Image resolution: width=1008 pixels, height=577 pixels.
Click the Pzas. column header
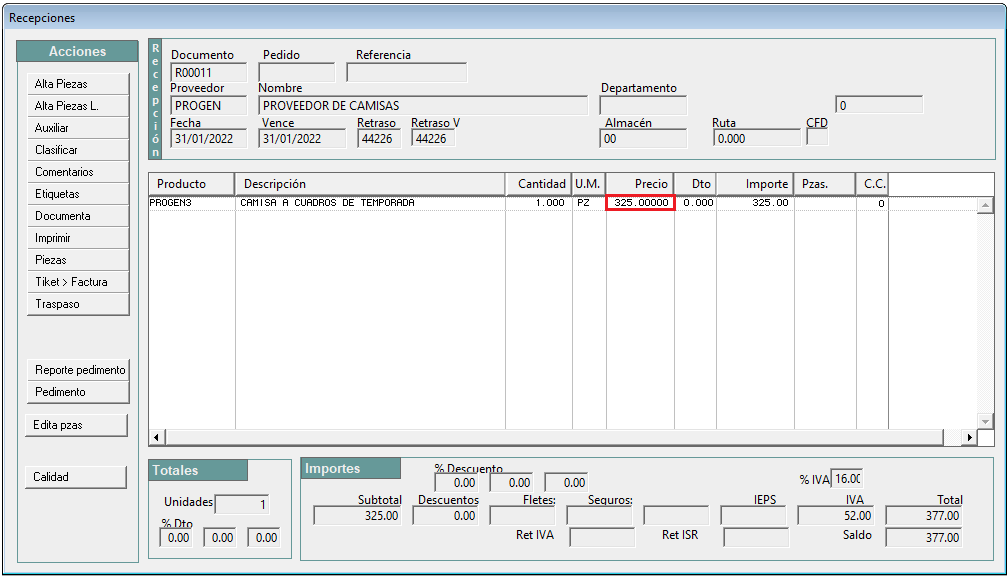(x=825, y=184)
